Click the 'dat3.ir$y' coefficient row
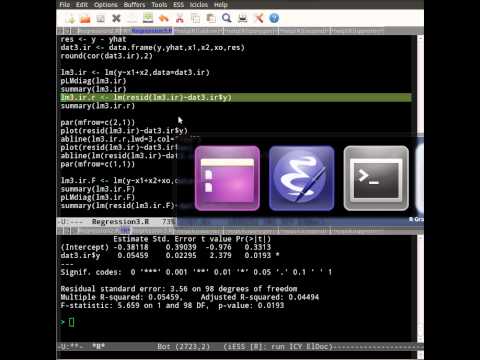Image resolution: width=480 pixels, height=360 pixels. point(170,256)
